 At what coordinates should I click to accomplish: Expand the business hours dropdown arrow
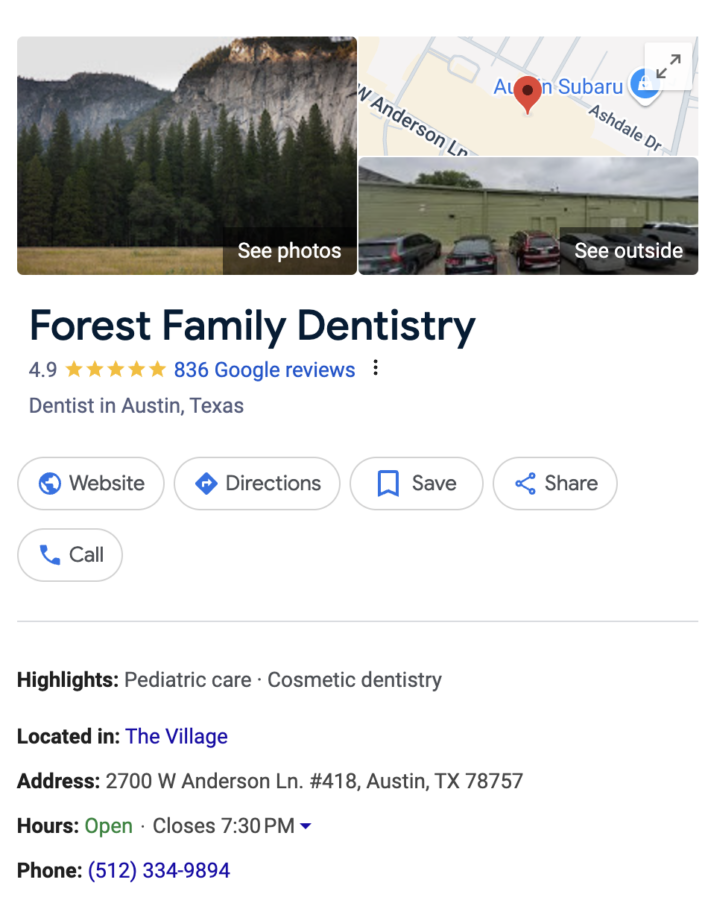tap(306, 826)
